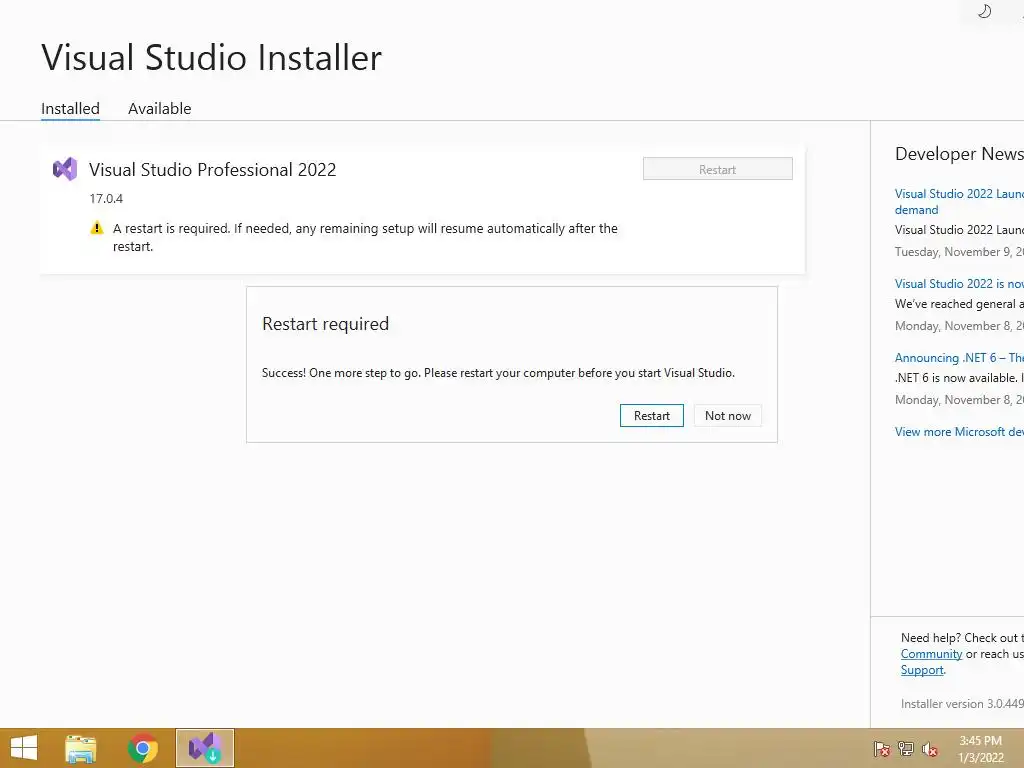Image resolution: width=1024 pixels, height=768 pixels.
Task: Click the muted volume tray icon
Action: click(929, 749)
